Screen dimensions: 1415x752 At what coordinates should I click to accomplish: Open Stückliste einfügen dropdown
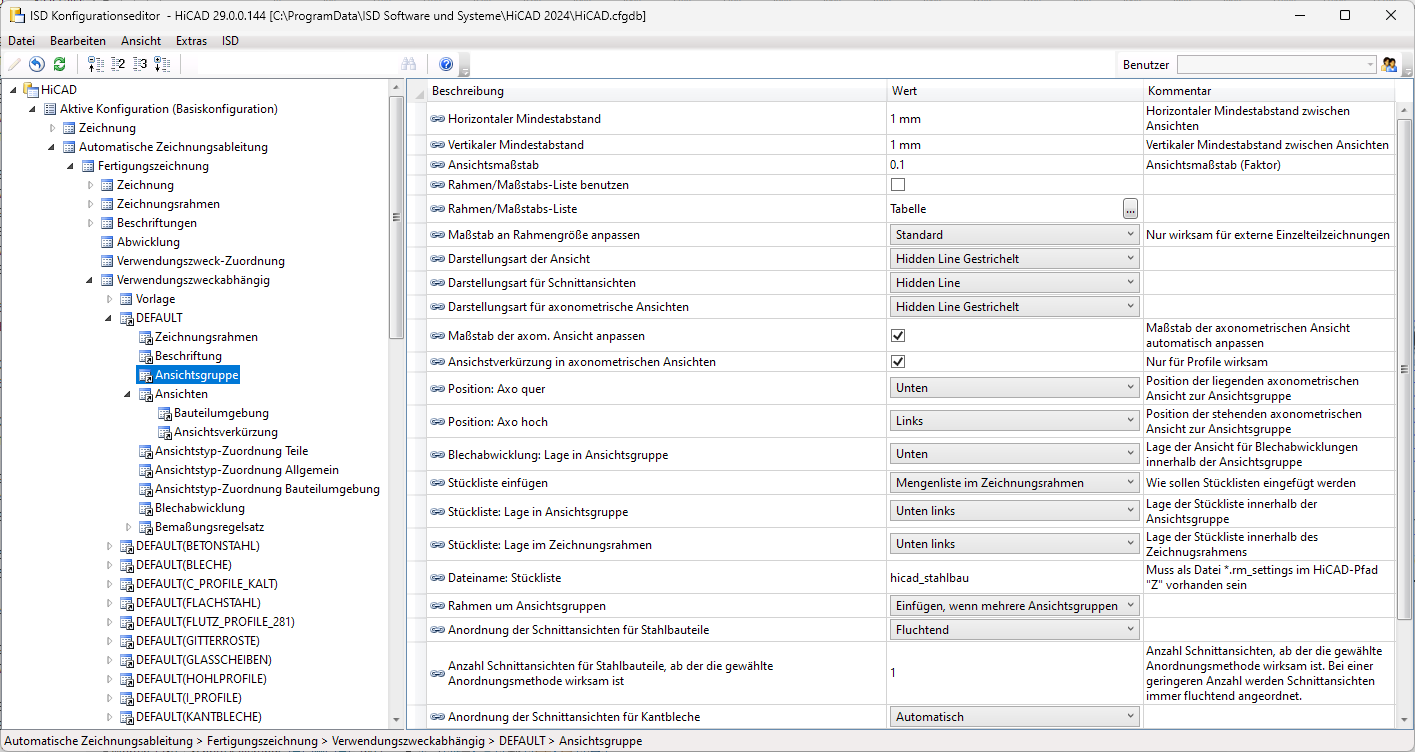click(1014, 483)
